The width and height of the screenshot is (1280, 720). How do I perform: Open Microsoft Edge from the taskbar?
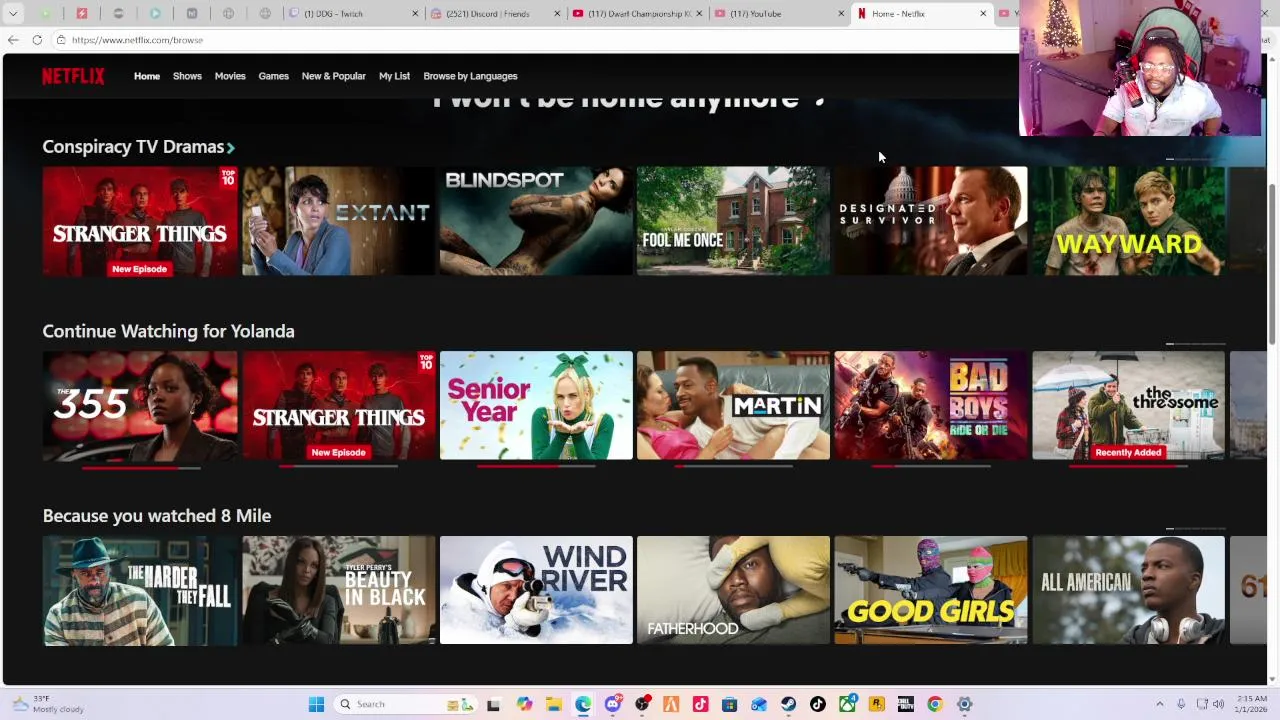click(x=583, y=704)
